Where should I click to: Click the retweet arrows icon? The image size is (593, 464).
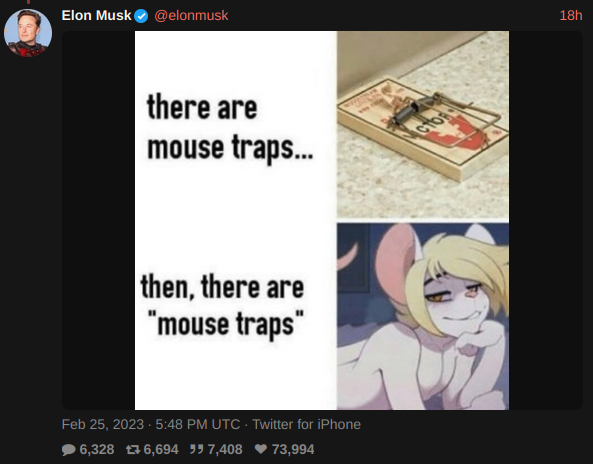[x=133, y=449]
